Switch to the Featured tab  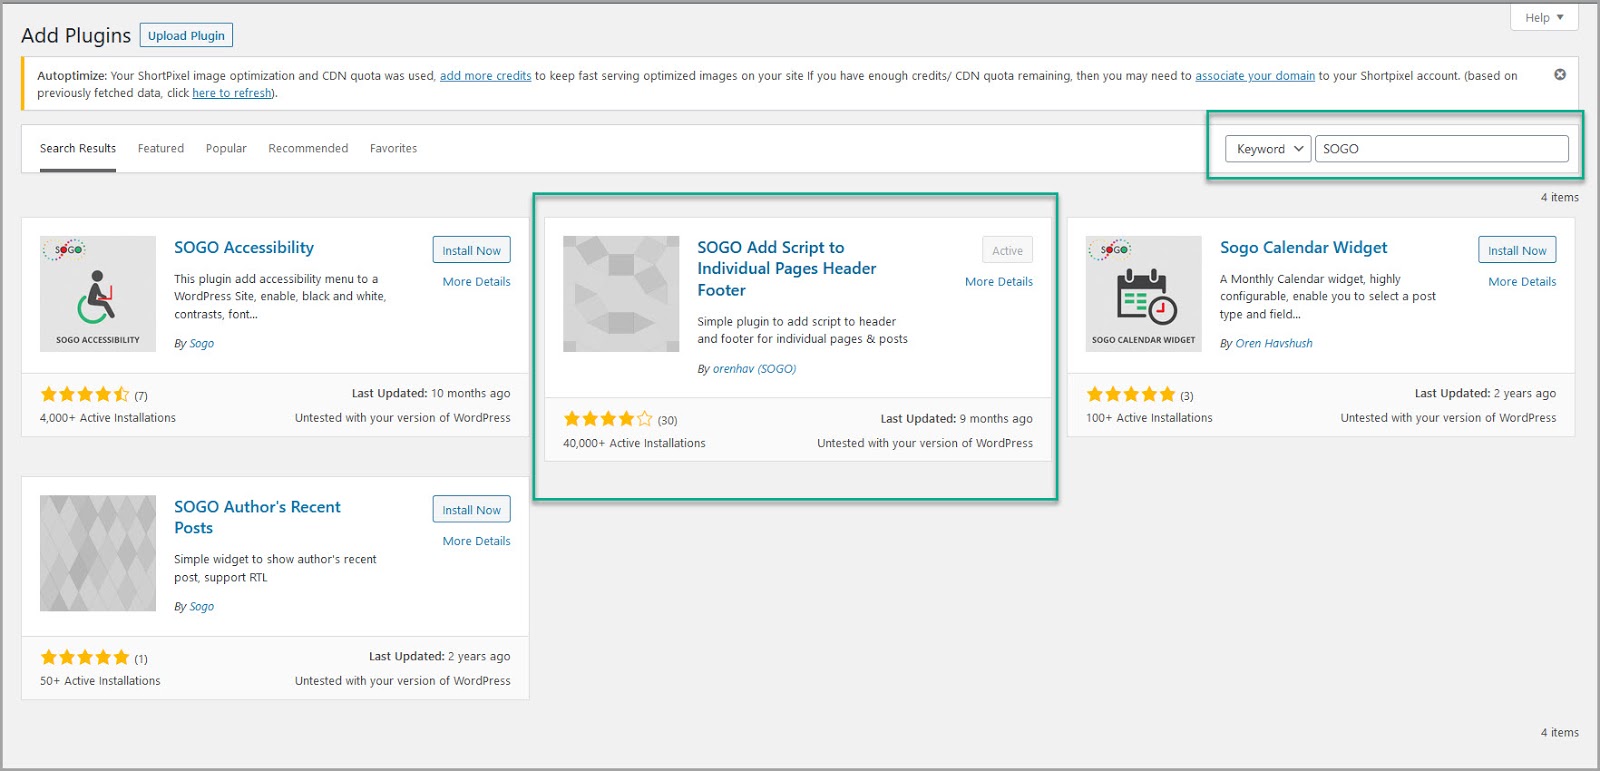click(x=161, y=149)
